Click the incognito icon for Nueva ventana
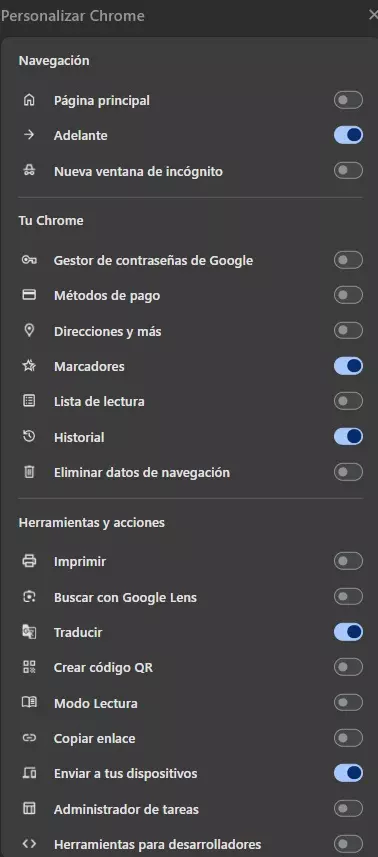The image size is (378, 857). (29, 171)
